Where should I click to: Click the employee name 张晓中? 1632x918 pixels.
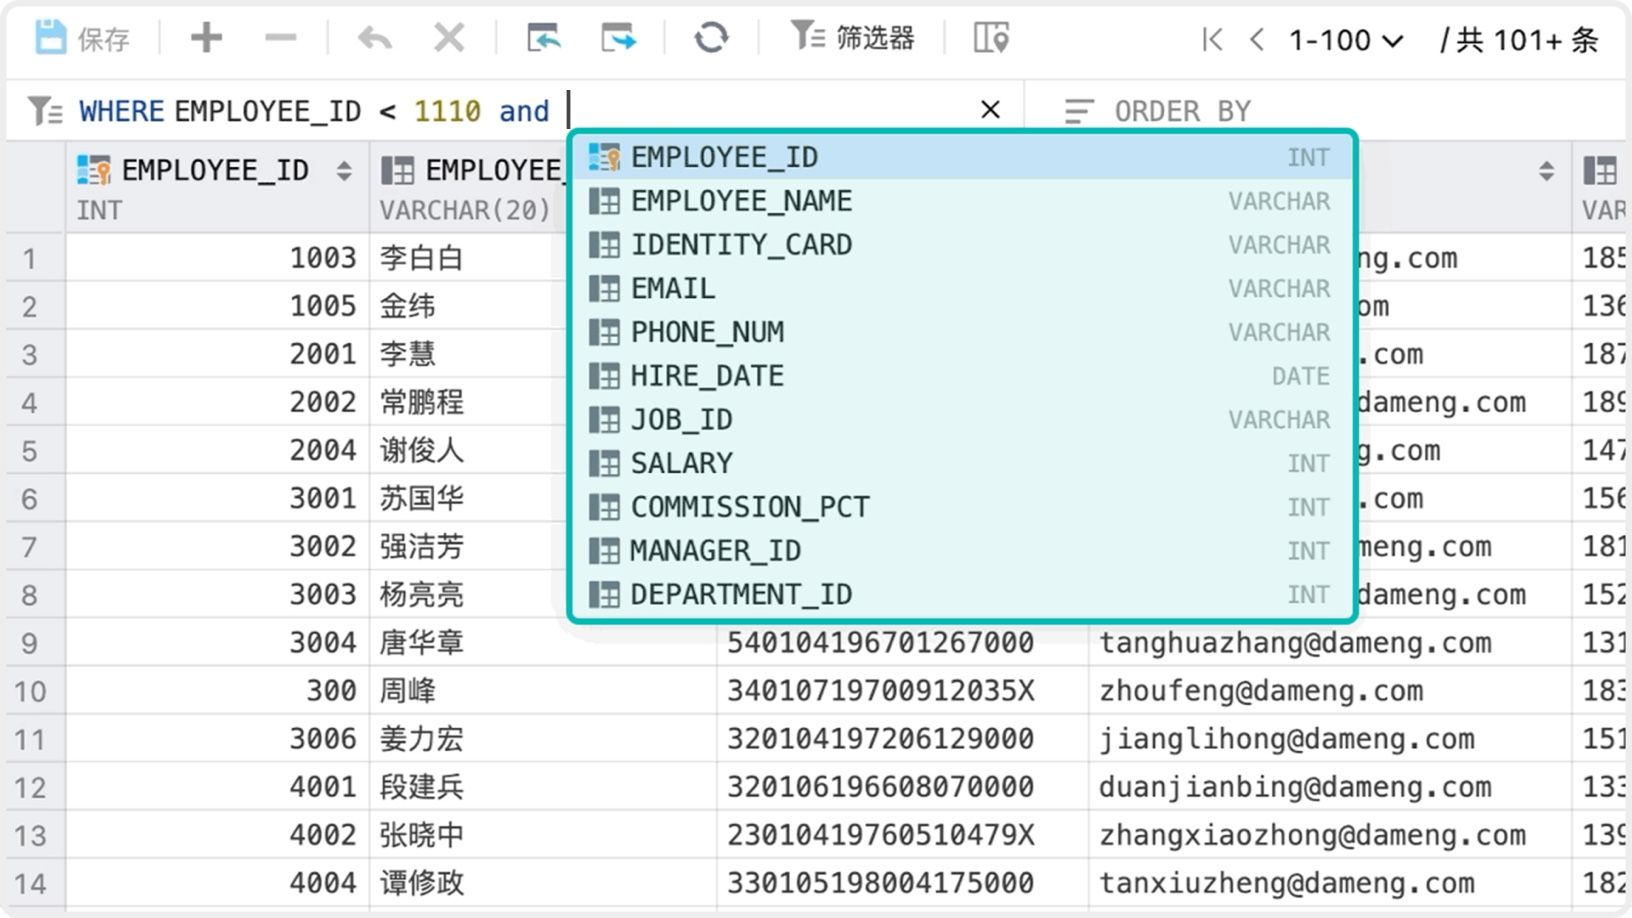tap(422, 835)
